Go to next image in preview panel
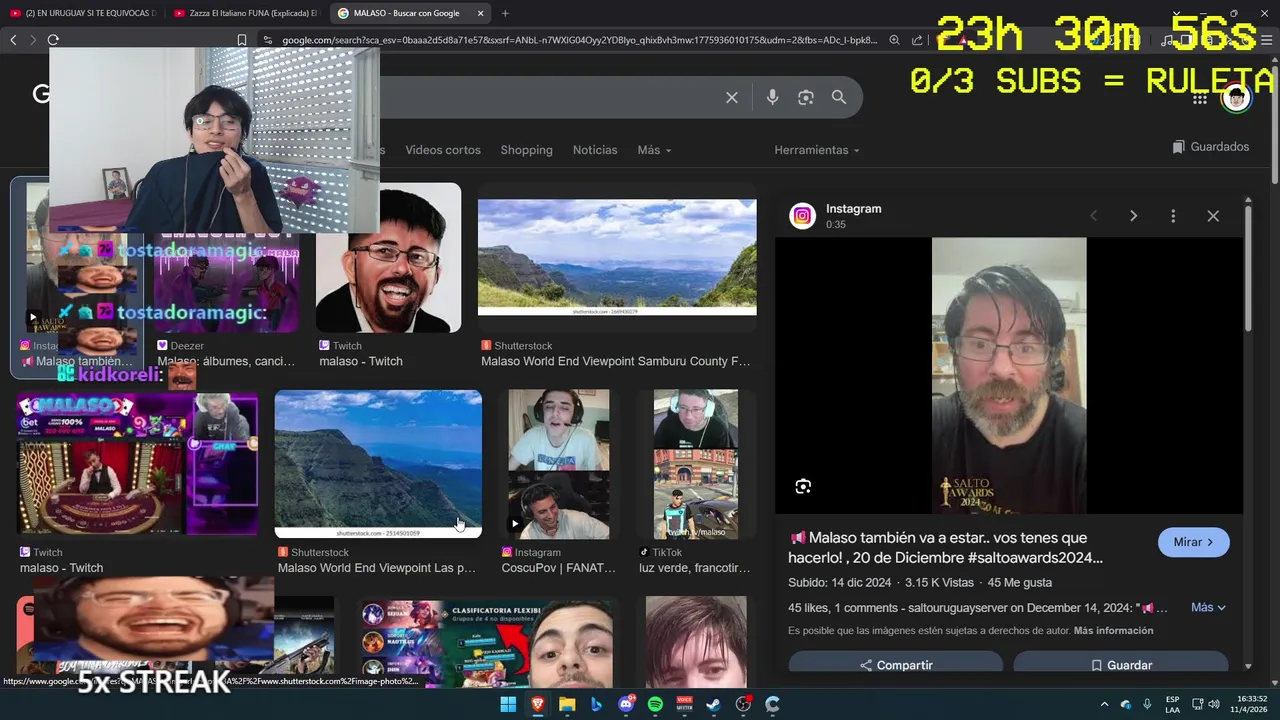The image size is (1280, 720). click(x=1133, y=216)
